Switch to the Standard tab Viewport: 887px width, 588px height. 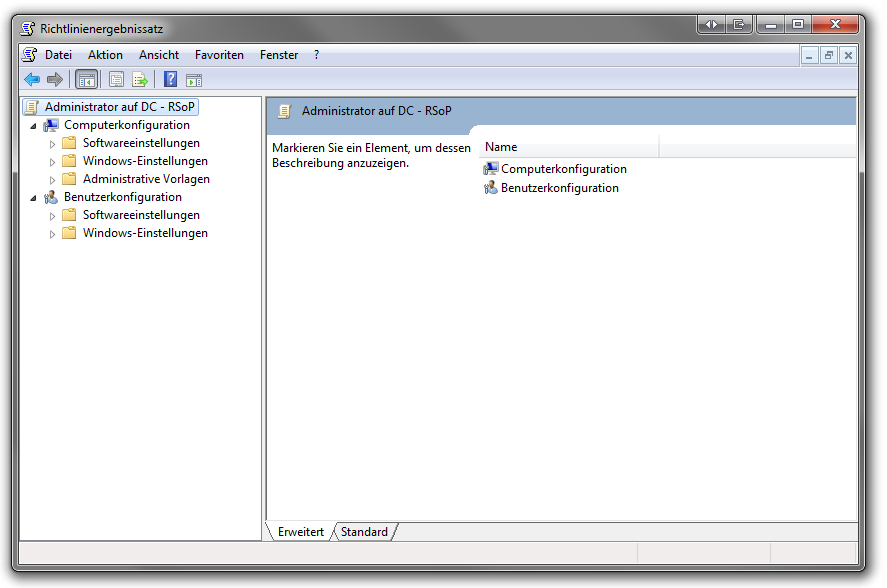coord(364,532)
